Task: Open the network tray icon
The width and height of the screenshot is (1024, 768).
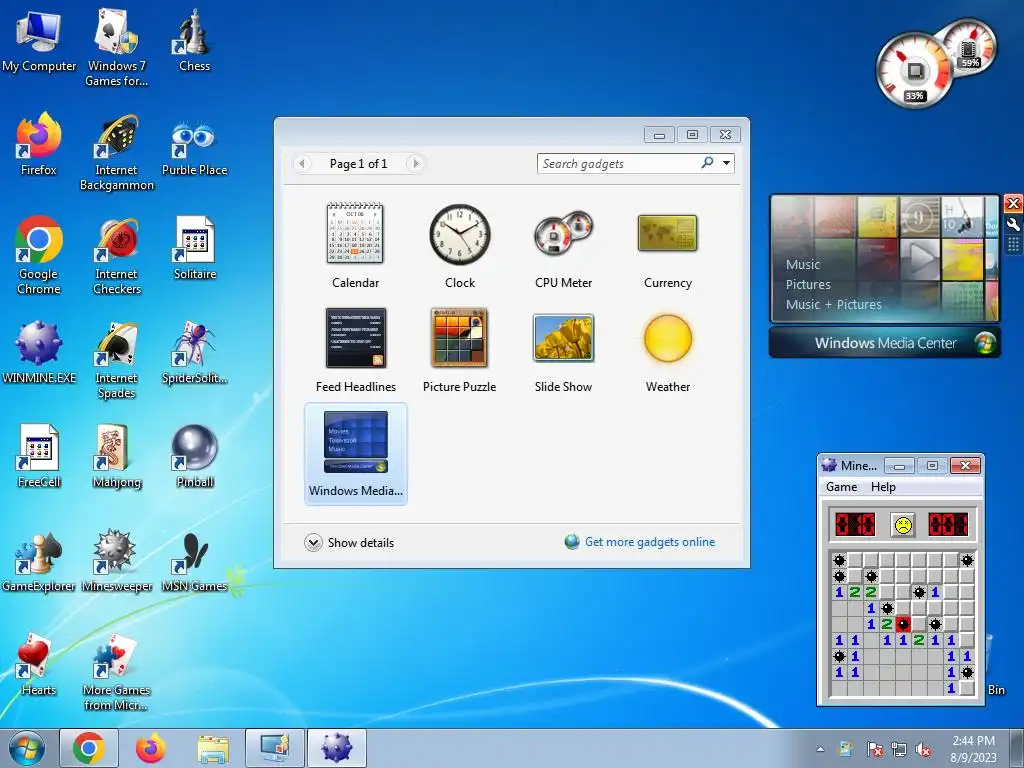Action: [x=899, y=750]
